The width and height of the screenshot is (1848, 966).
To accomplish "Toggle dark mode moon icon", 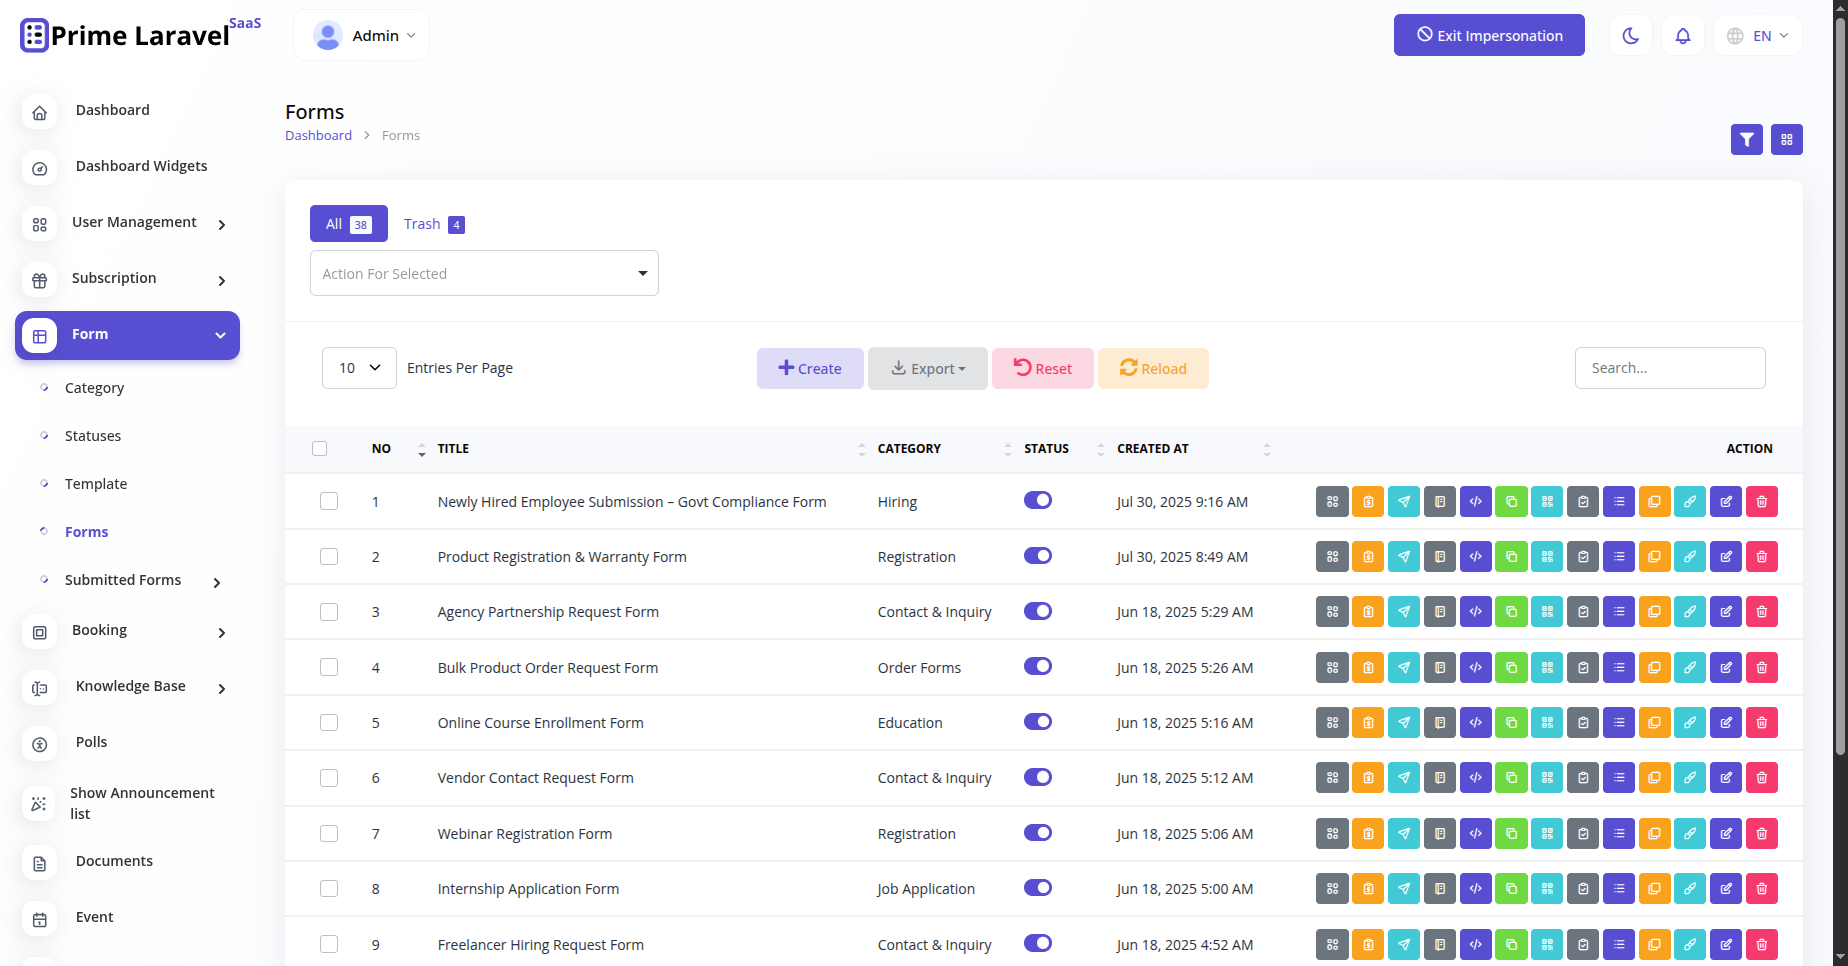I will click(1630, 36).
